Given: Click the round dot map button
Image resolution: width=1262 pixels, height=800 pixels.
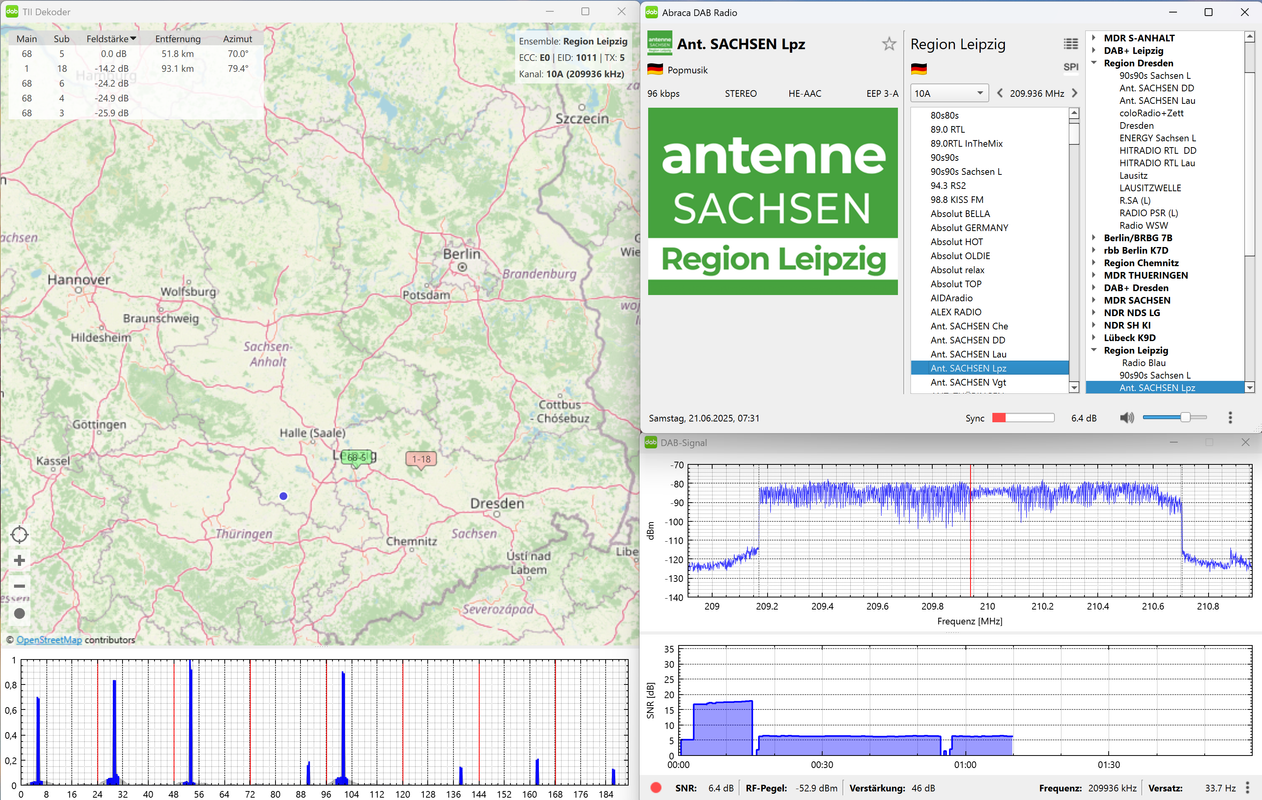Looking at the screenshot, I should pos(20,613).
